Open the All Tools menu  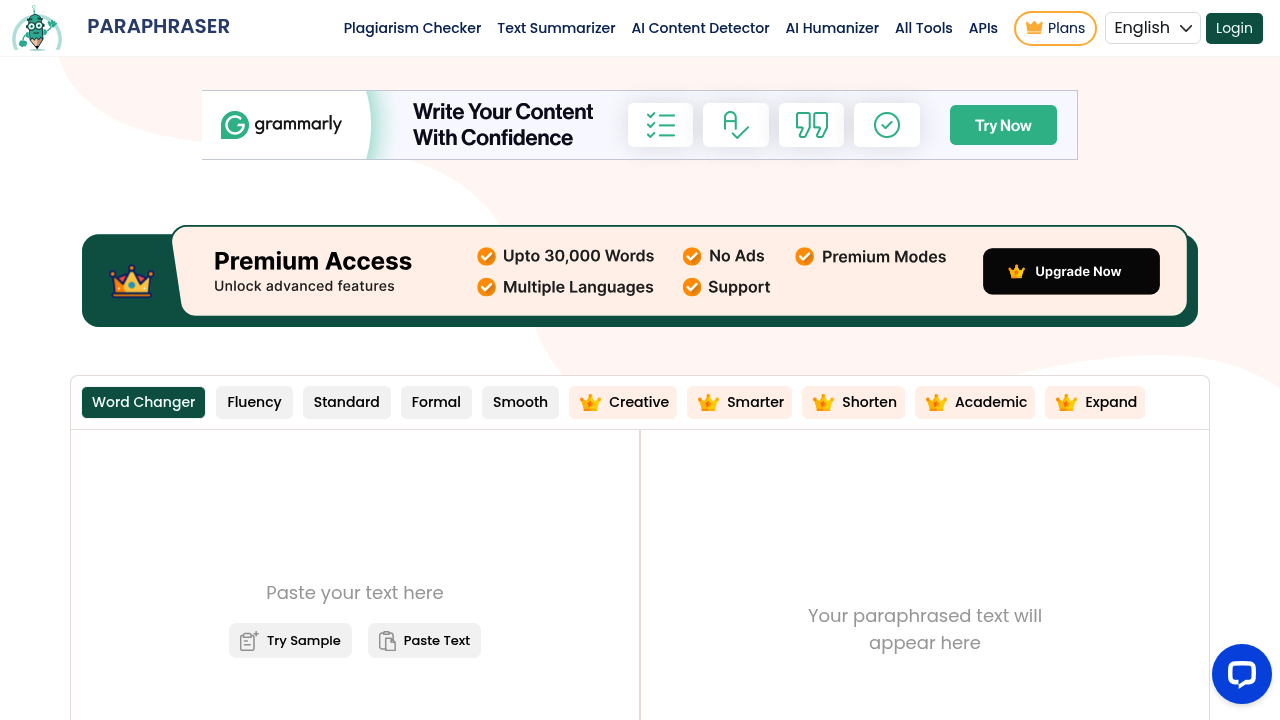click(x=923, y=28)
